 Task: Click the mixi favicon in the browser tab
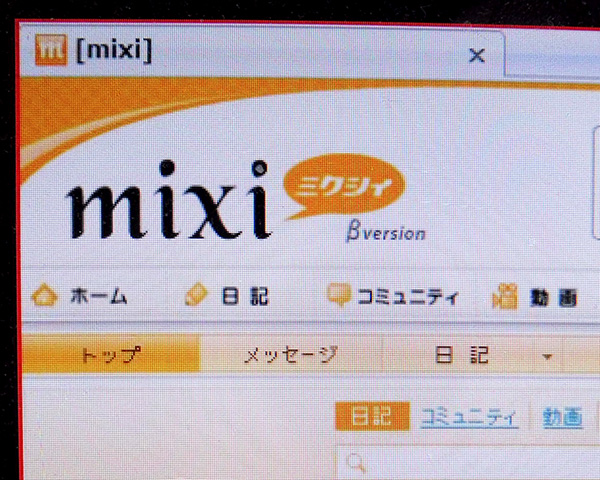point(51,49)
